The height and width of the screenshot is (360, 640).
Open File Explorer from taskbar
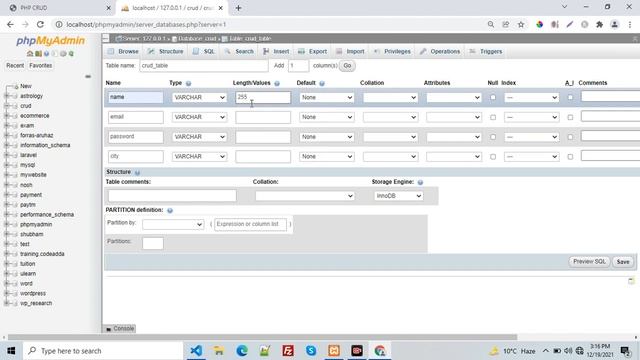219,351
